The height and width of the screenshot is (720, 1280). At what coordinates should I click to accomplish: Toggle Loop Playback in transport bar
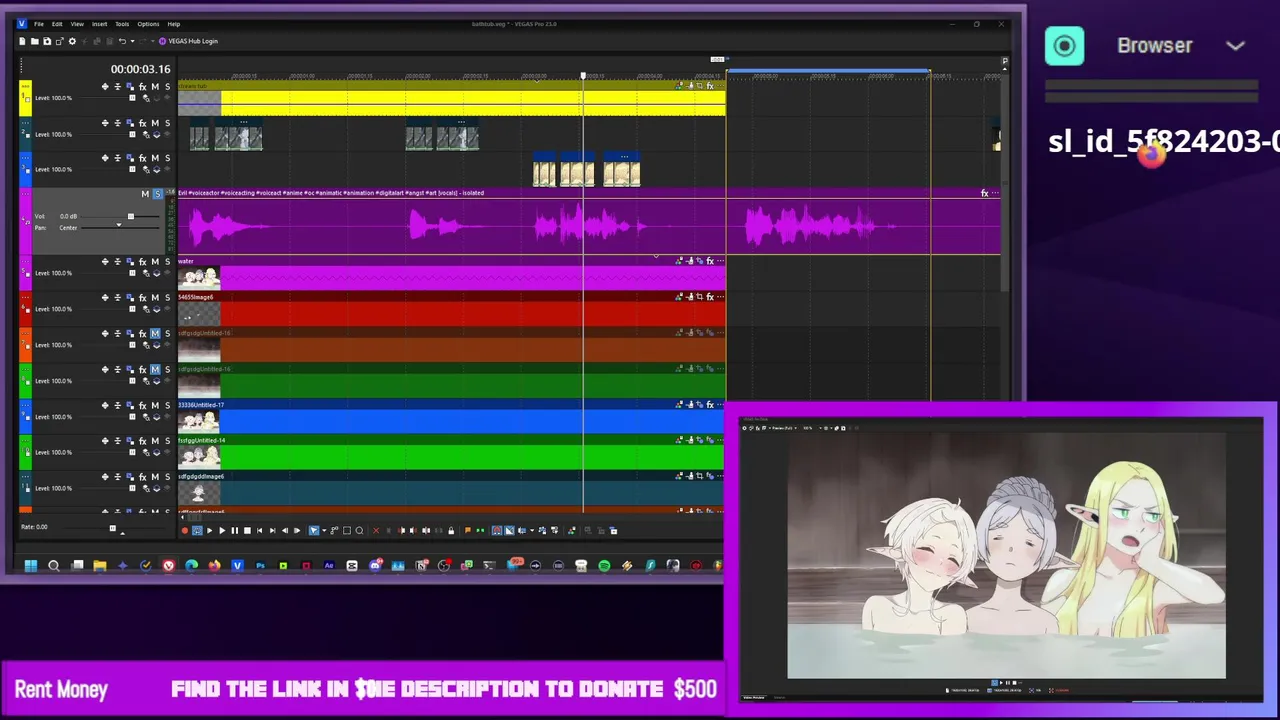(197, 530)
